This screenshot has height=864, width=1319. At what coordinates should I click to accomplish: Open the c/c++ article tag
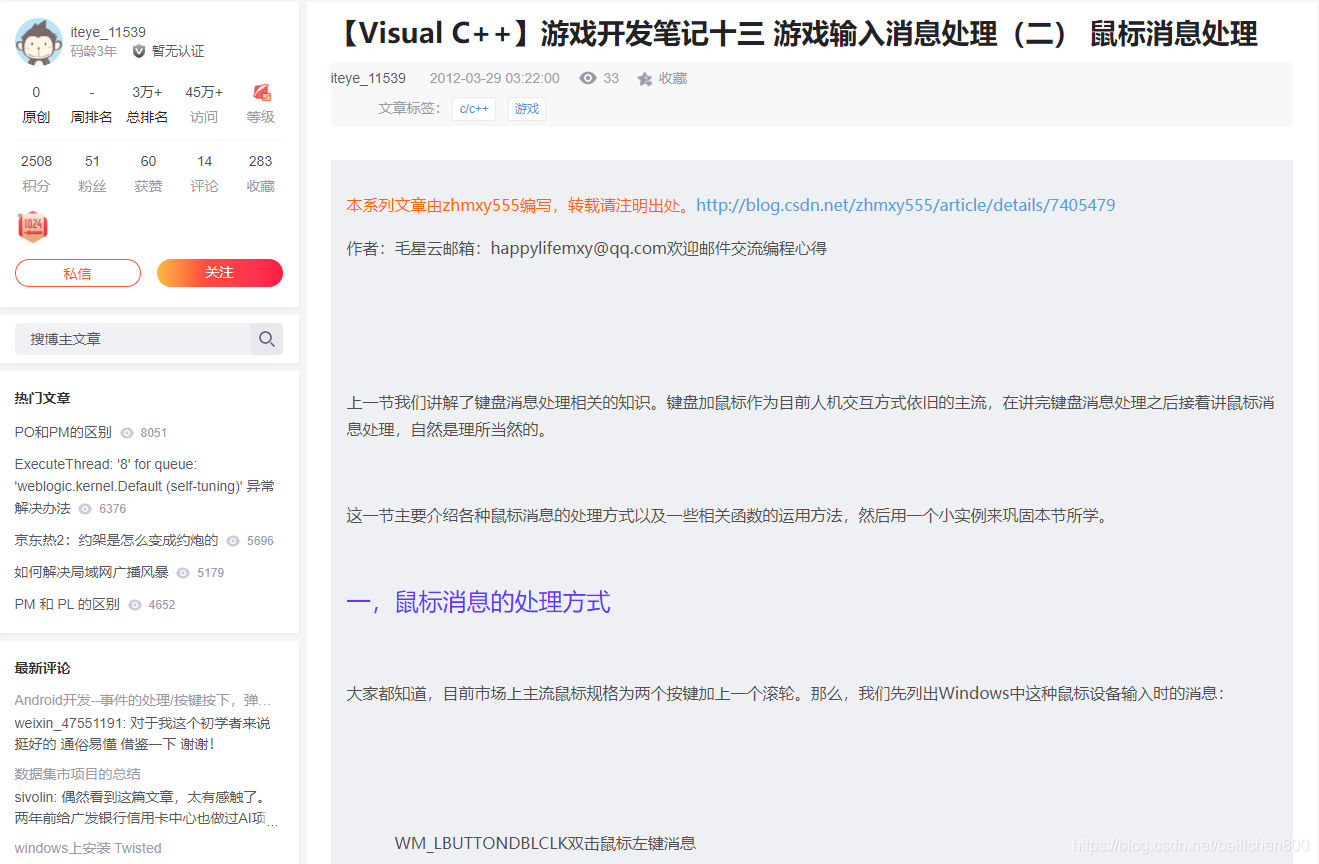pos(474,109)
